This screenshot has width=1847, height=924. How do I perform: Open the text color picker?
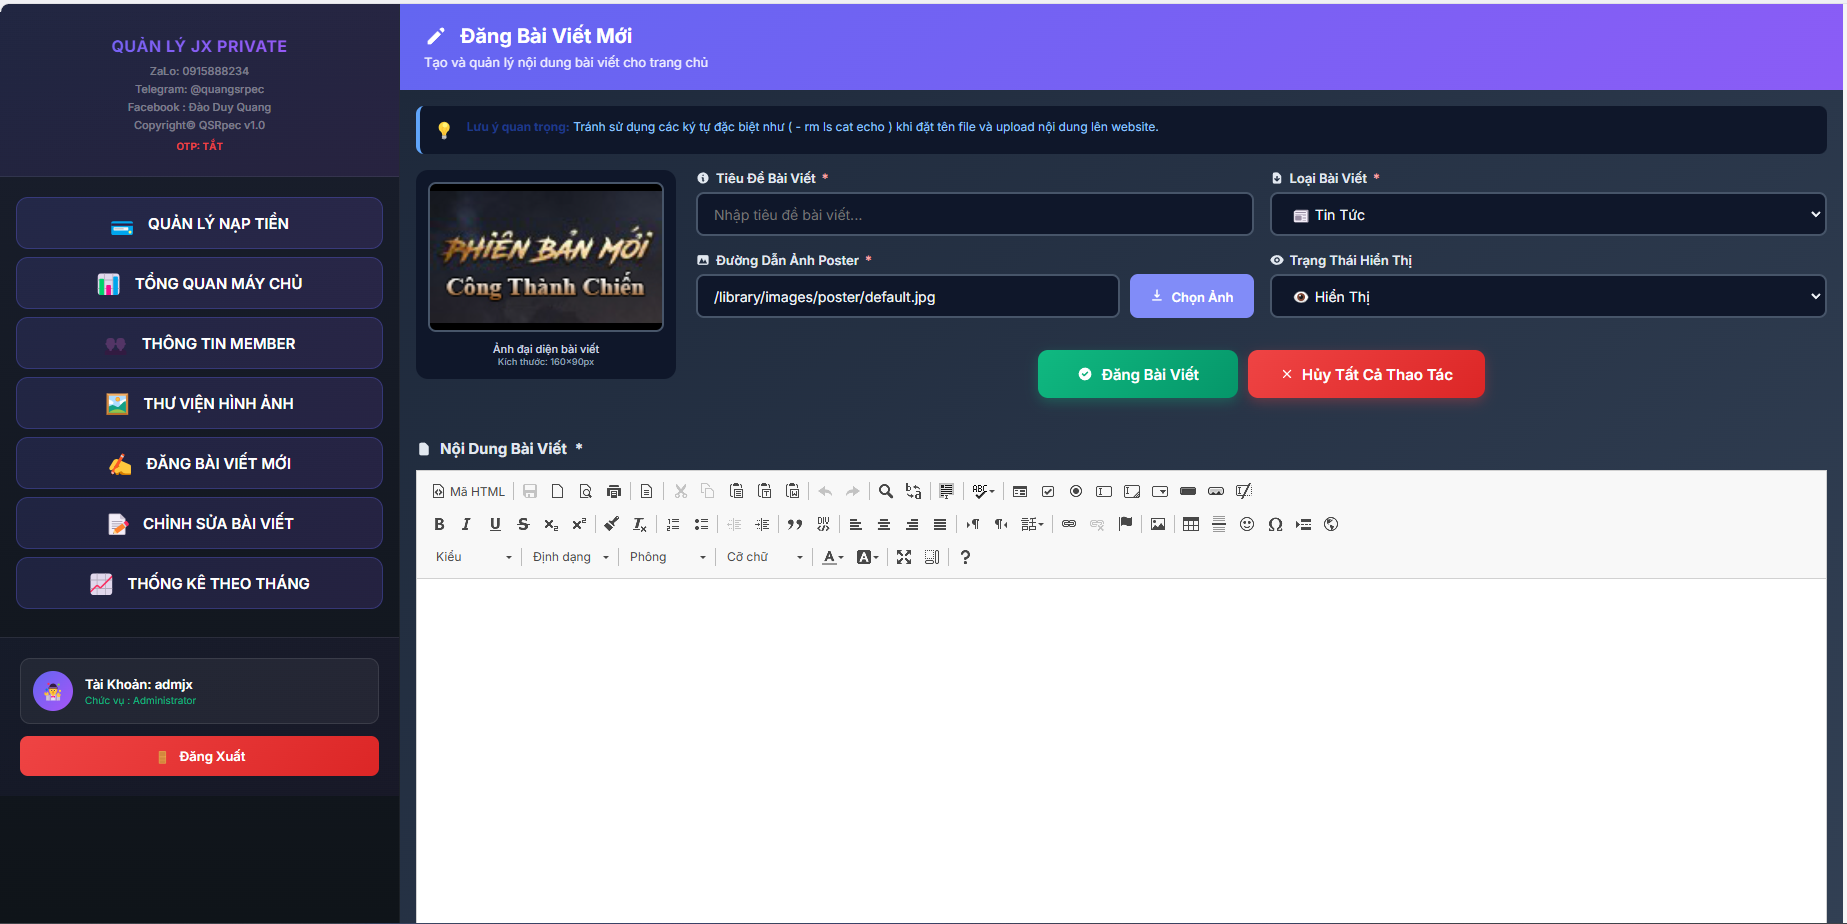coord(832,557)
